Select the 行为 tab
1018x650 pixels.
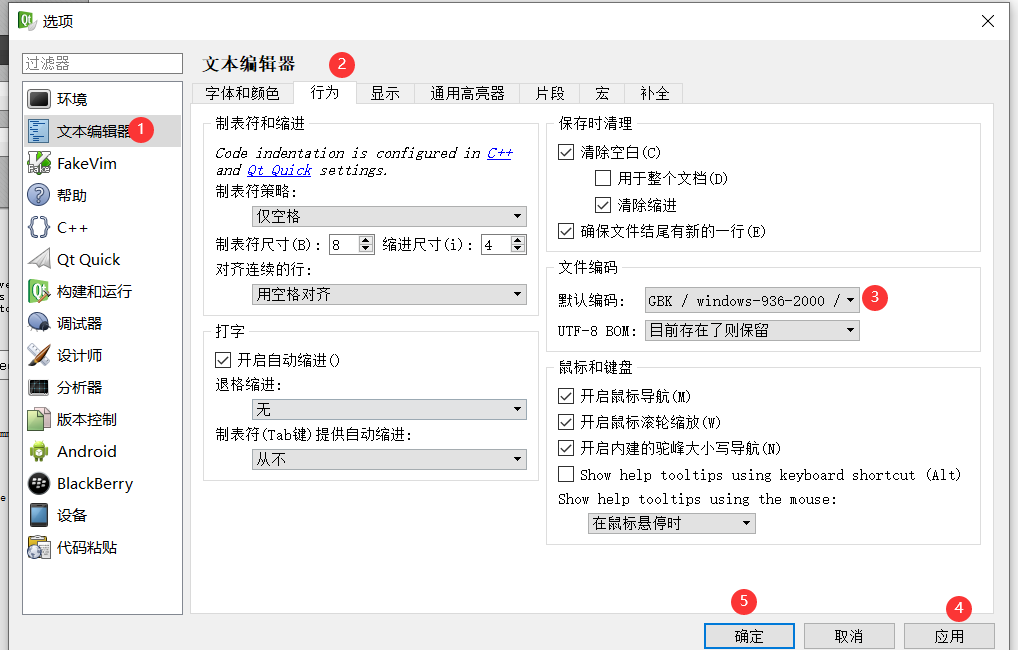coord(325,92)
